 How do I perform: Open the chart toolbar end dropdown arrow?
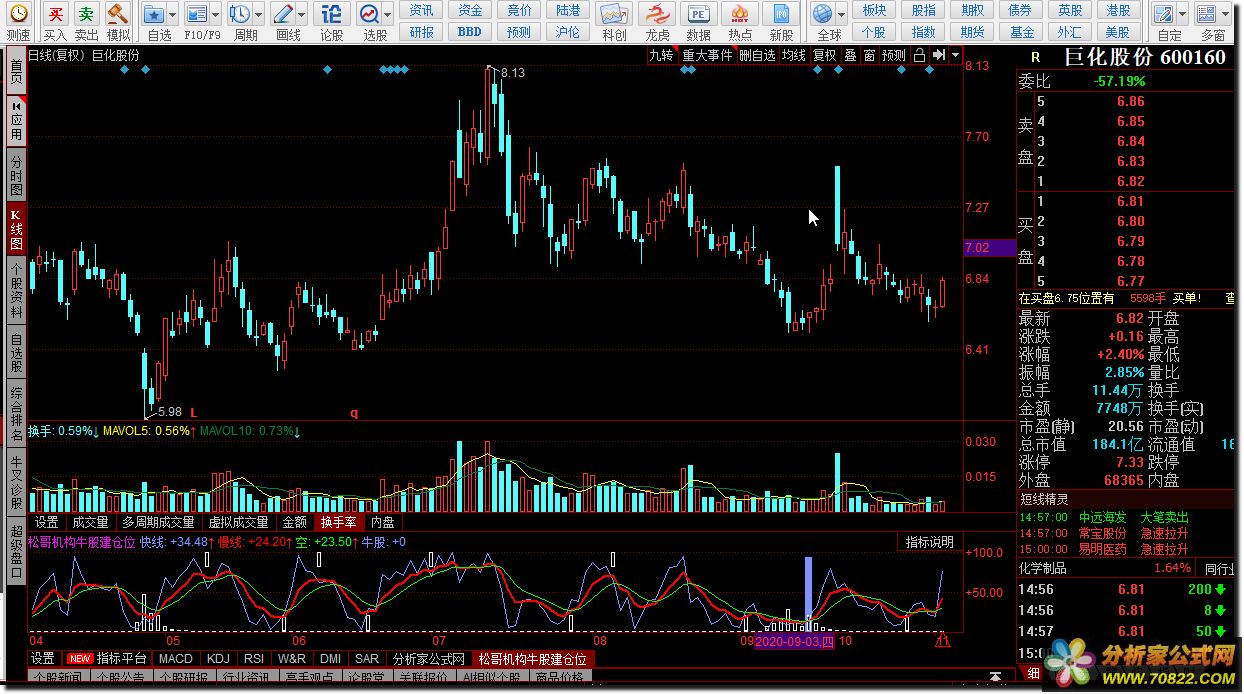pos(956,55)
